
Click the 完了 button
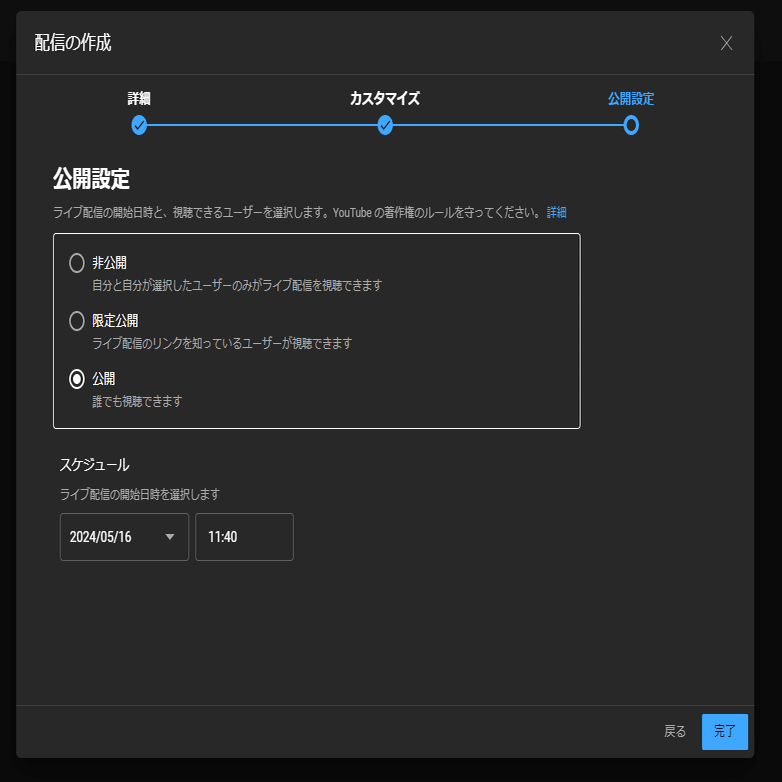[725, 732]
